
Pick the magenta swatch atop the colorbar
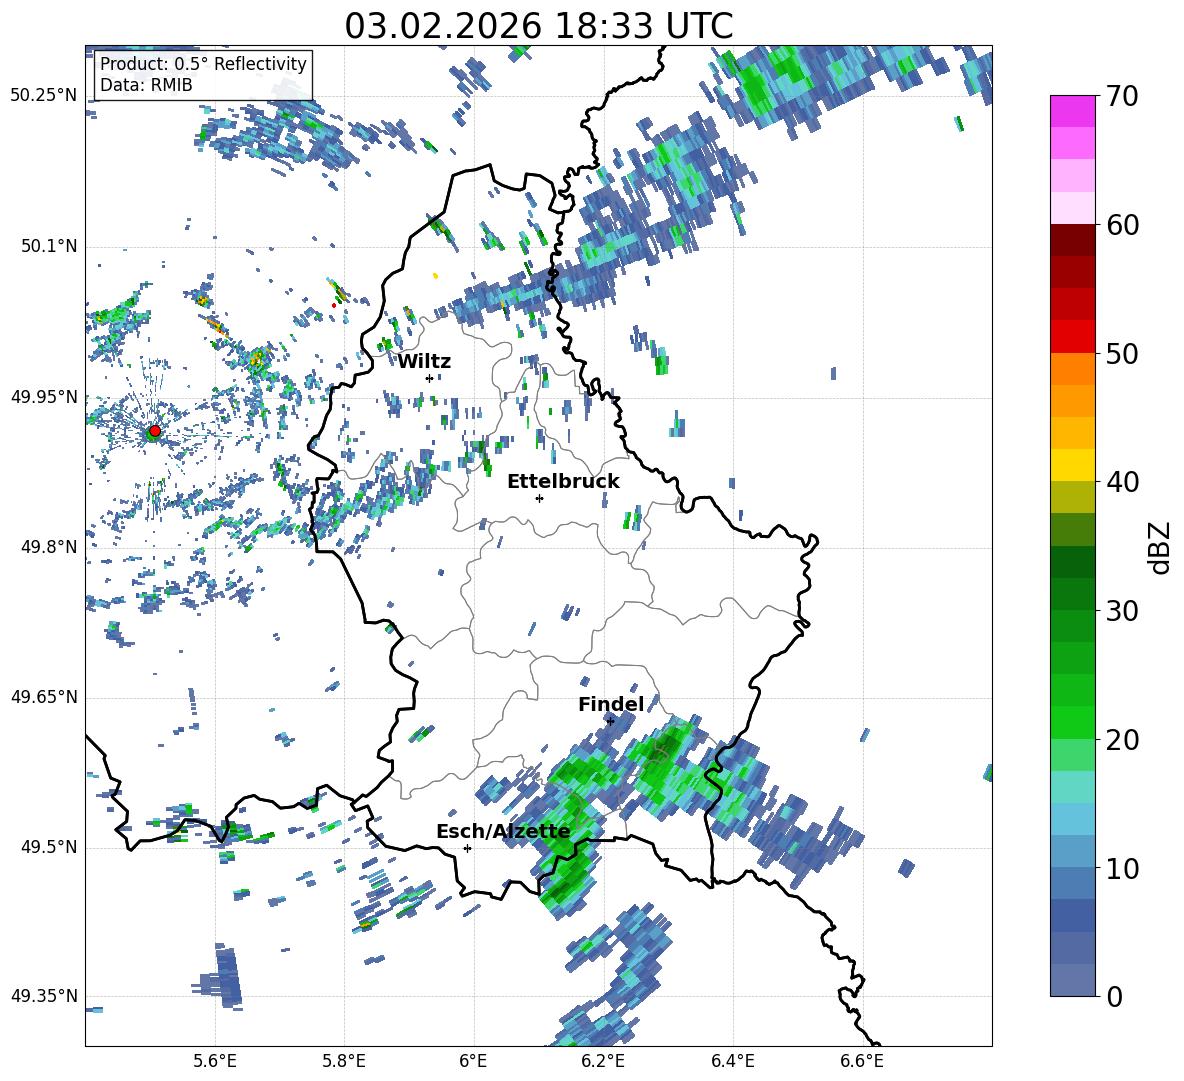[x=1073, y=112]
